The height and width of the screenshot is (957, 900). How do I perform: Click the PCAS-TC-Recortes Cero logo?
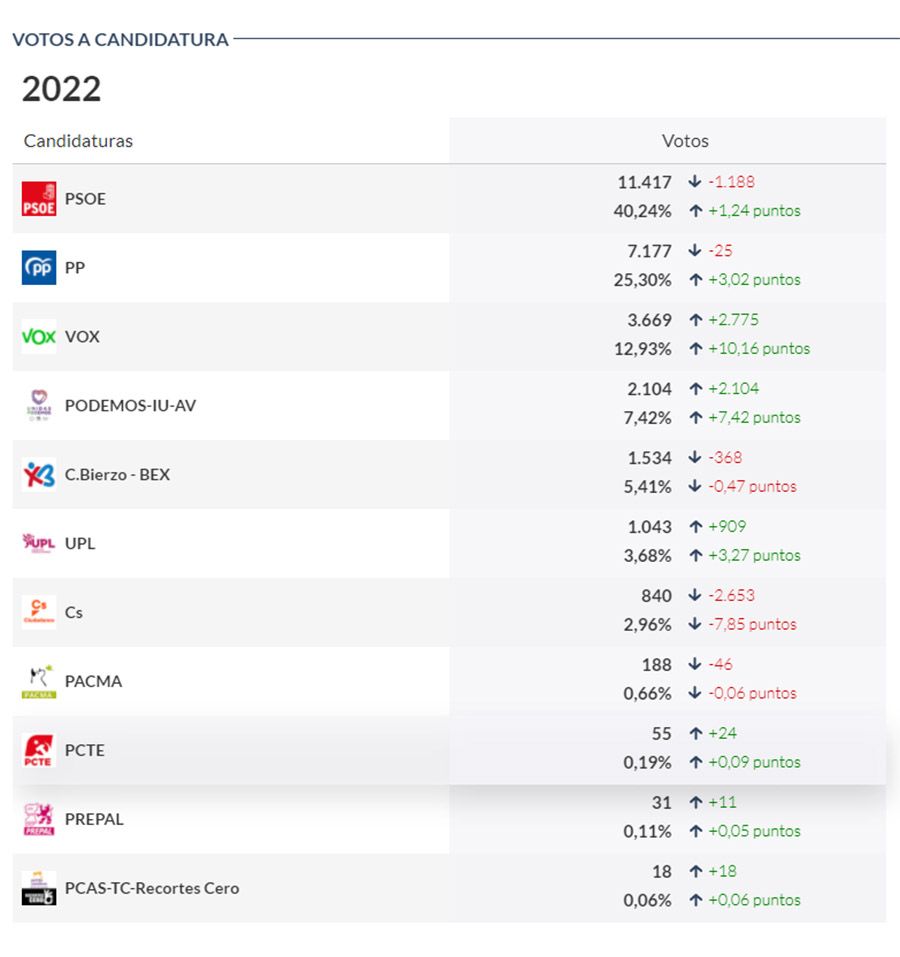pyautogui.click(x=39, y=888)
